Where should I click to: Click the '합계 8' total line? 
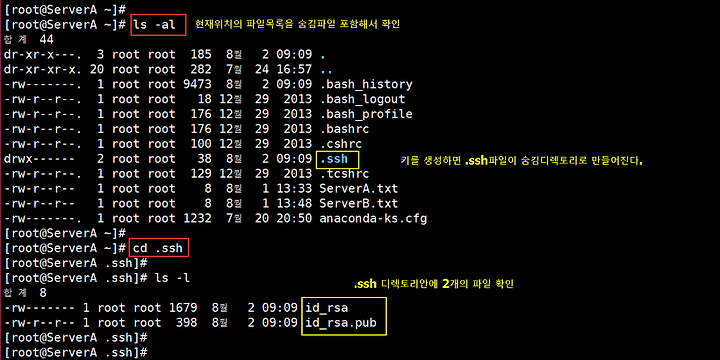click(x=25, y=293)
